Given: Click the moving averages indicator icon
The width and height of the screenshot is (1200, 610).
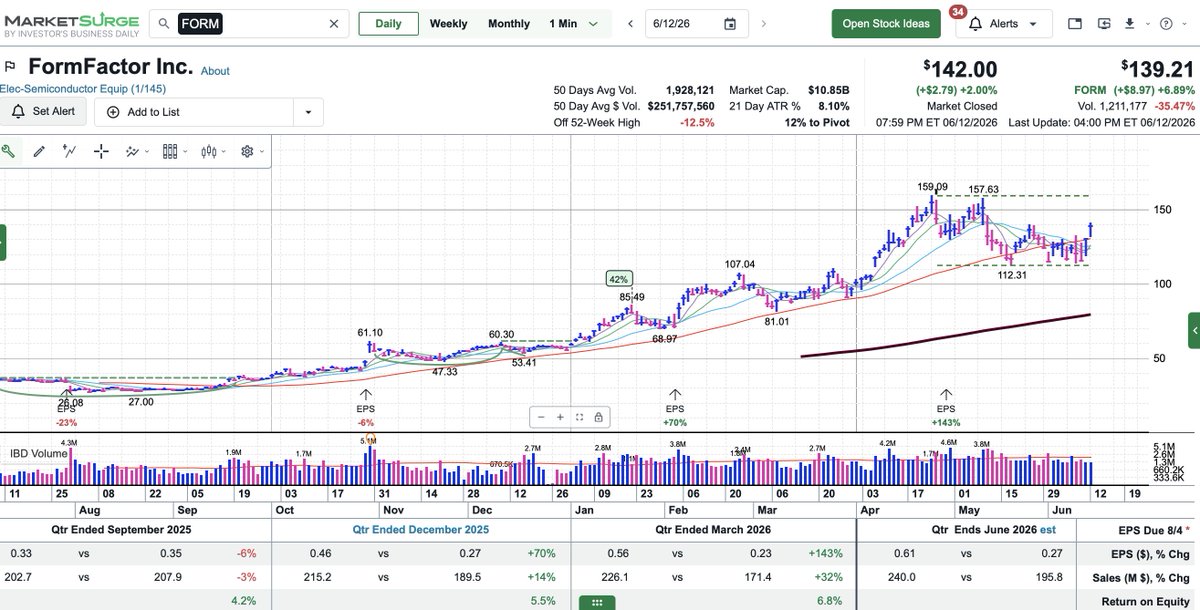Looking at the screenshot, I should [x=132, y=152].
